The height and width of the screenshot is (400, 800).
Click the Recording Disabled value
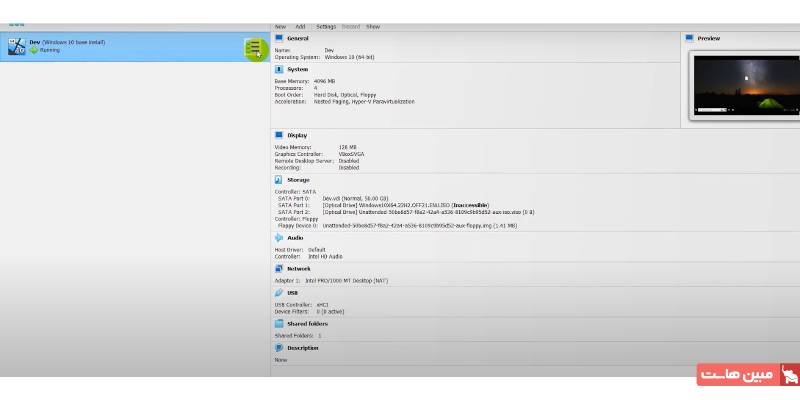point(349,167)
